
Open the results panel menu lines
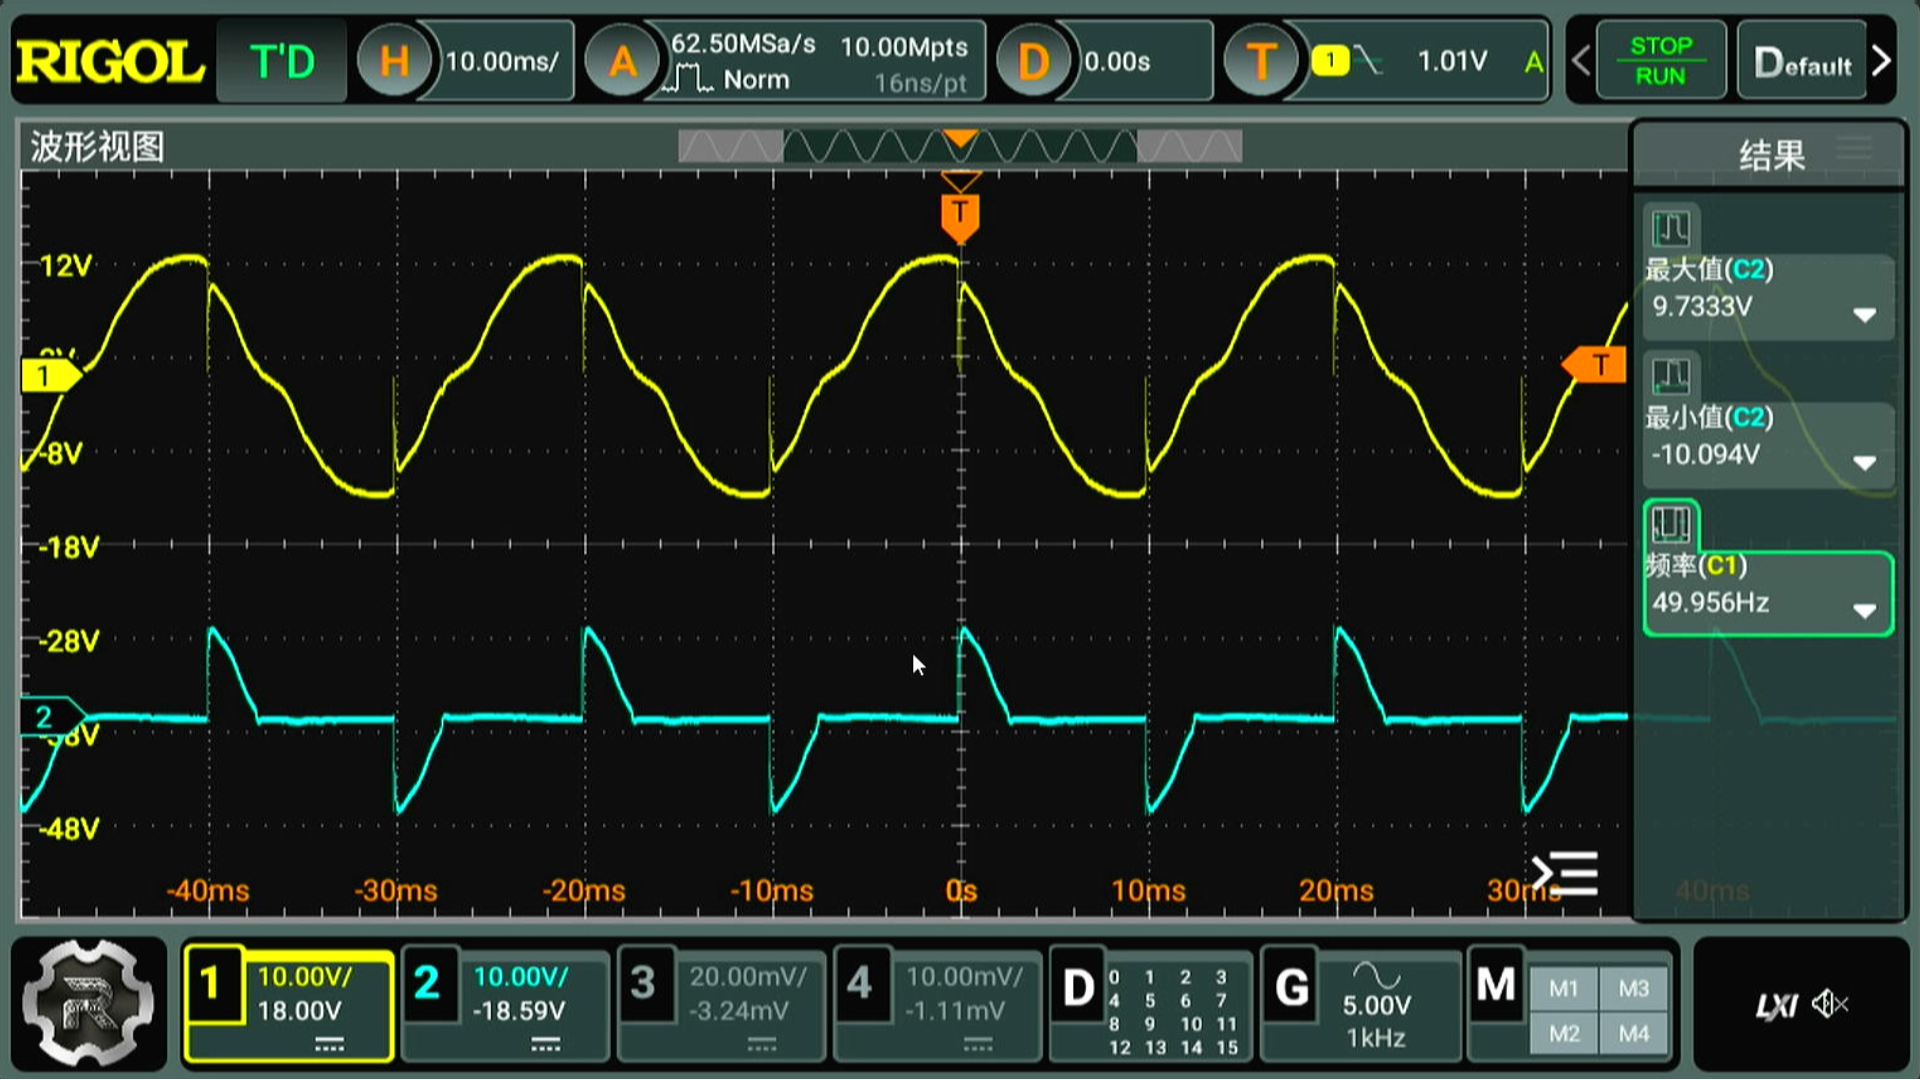tap(1854, 149)
